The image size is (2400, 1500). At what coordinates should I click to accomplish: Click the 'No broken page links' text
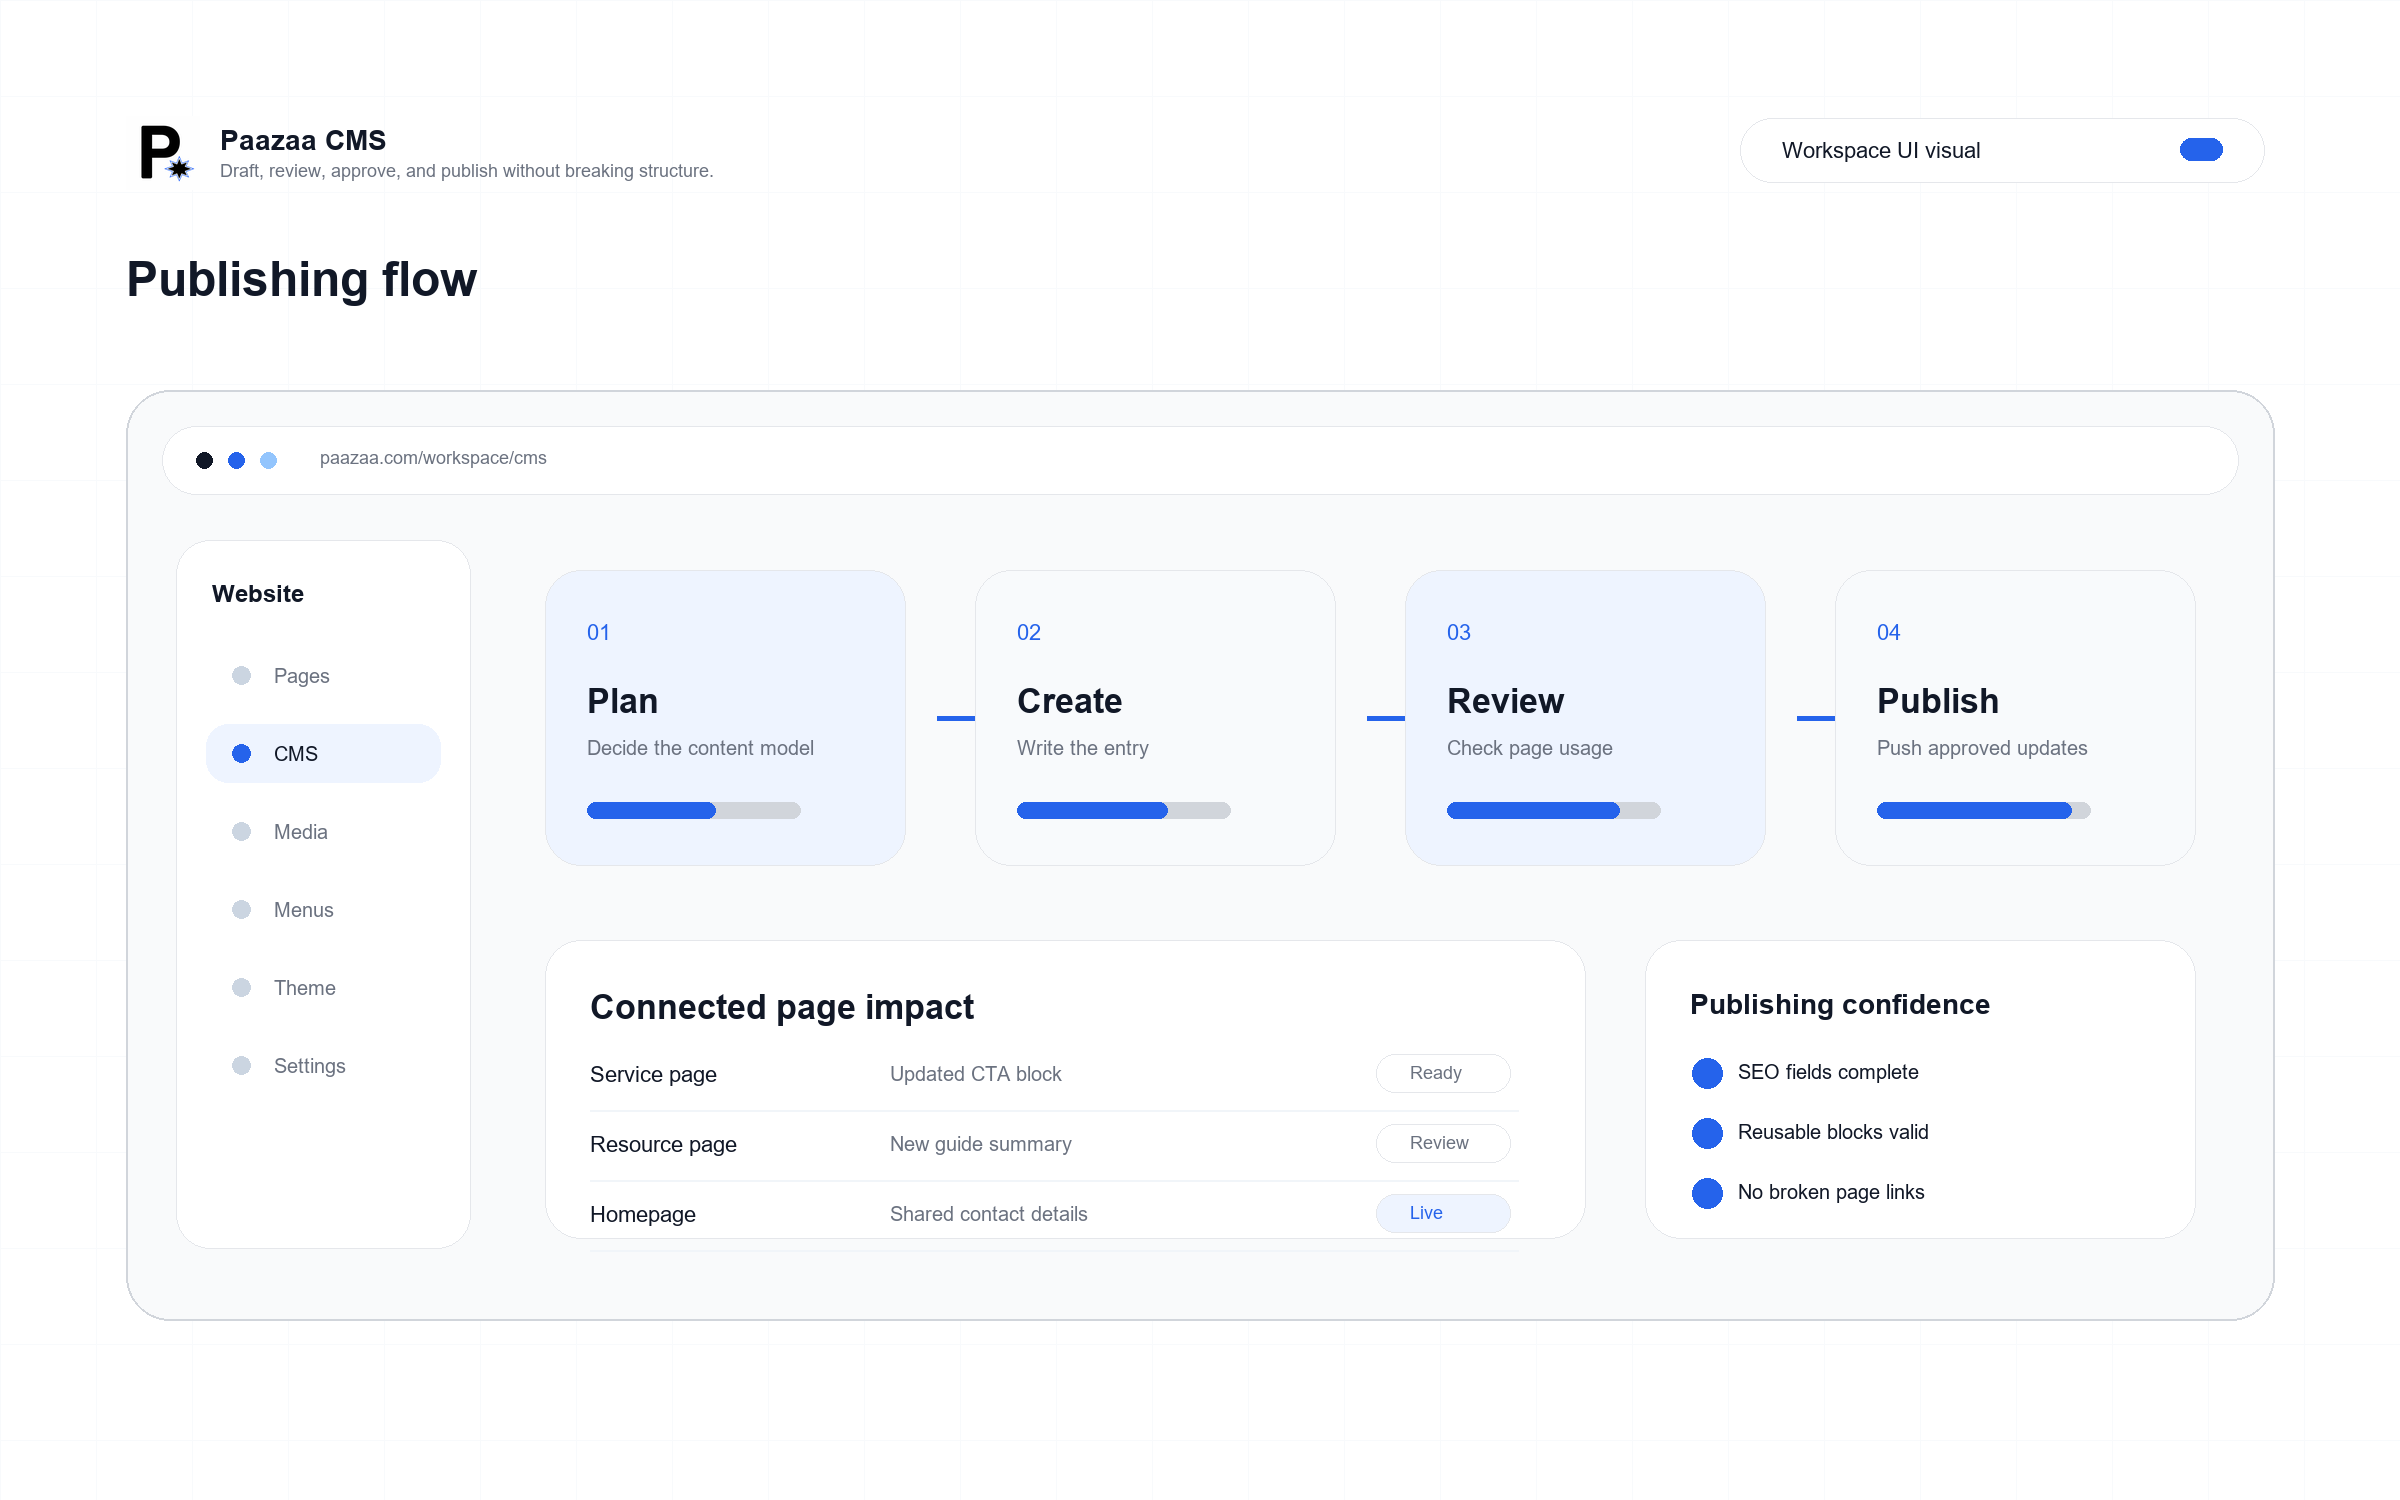1831,1192
